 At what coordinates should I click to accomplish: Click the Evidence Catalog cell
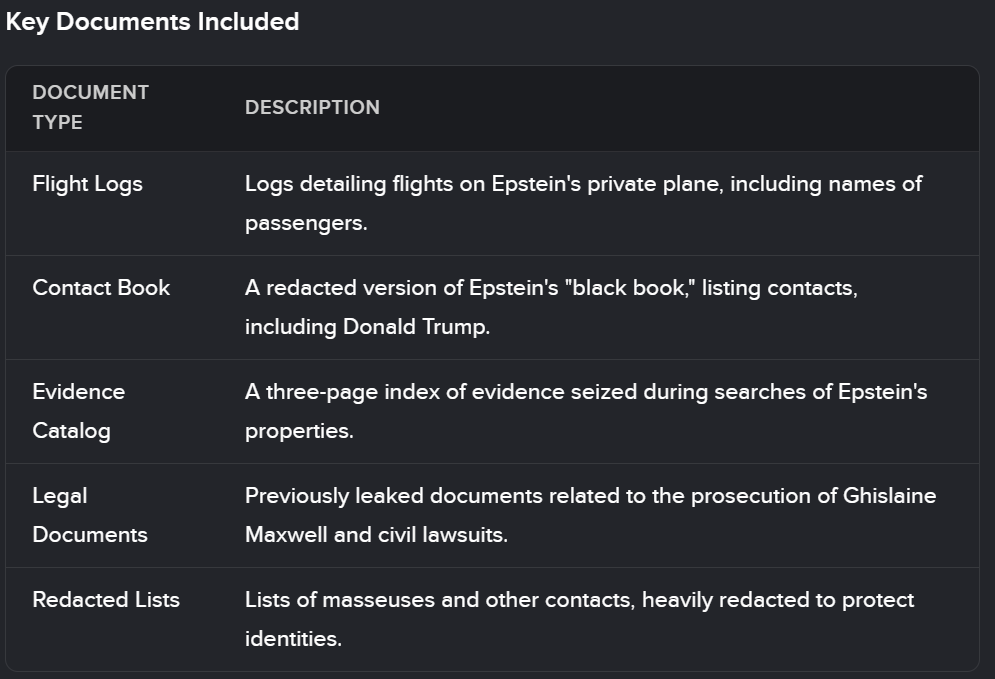[x=79, y=411]
